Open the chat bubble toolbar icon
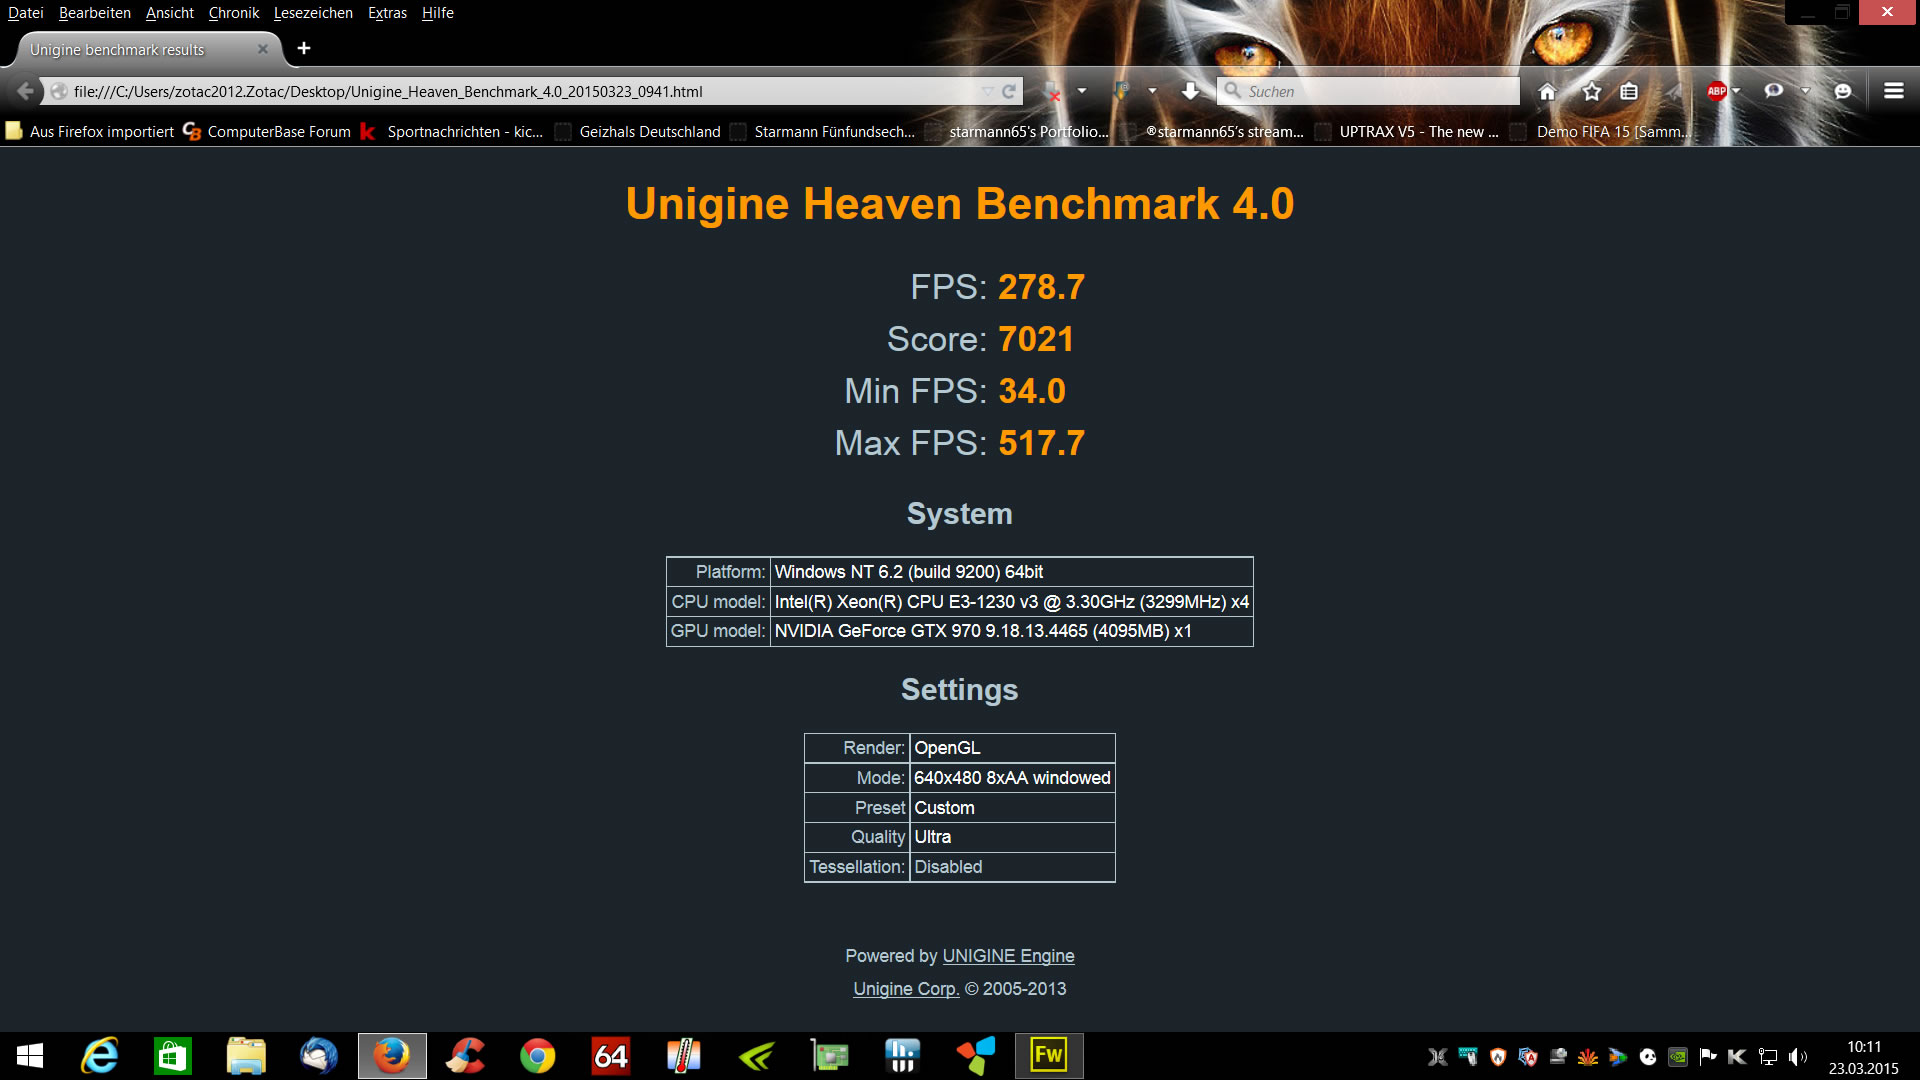This screenshot has height=1080, width=1920. [1773, 91]
